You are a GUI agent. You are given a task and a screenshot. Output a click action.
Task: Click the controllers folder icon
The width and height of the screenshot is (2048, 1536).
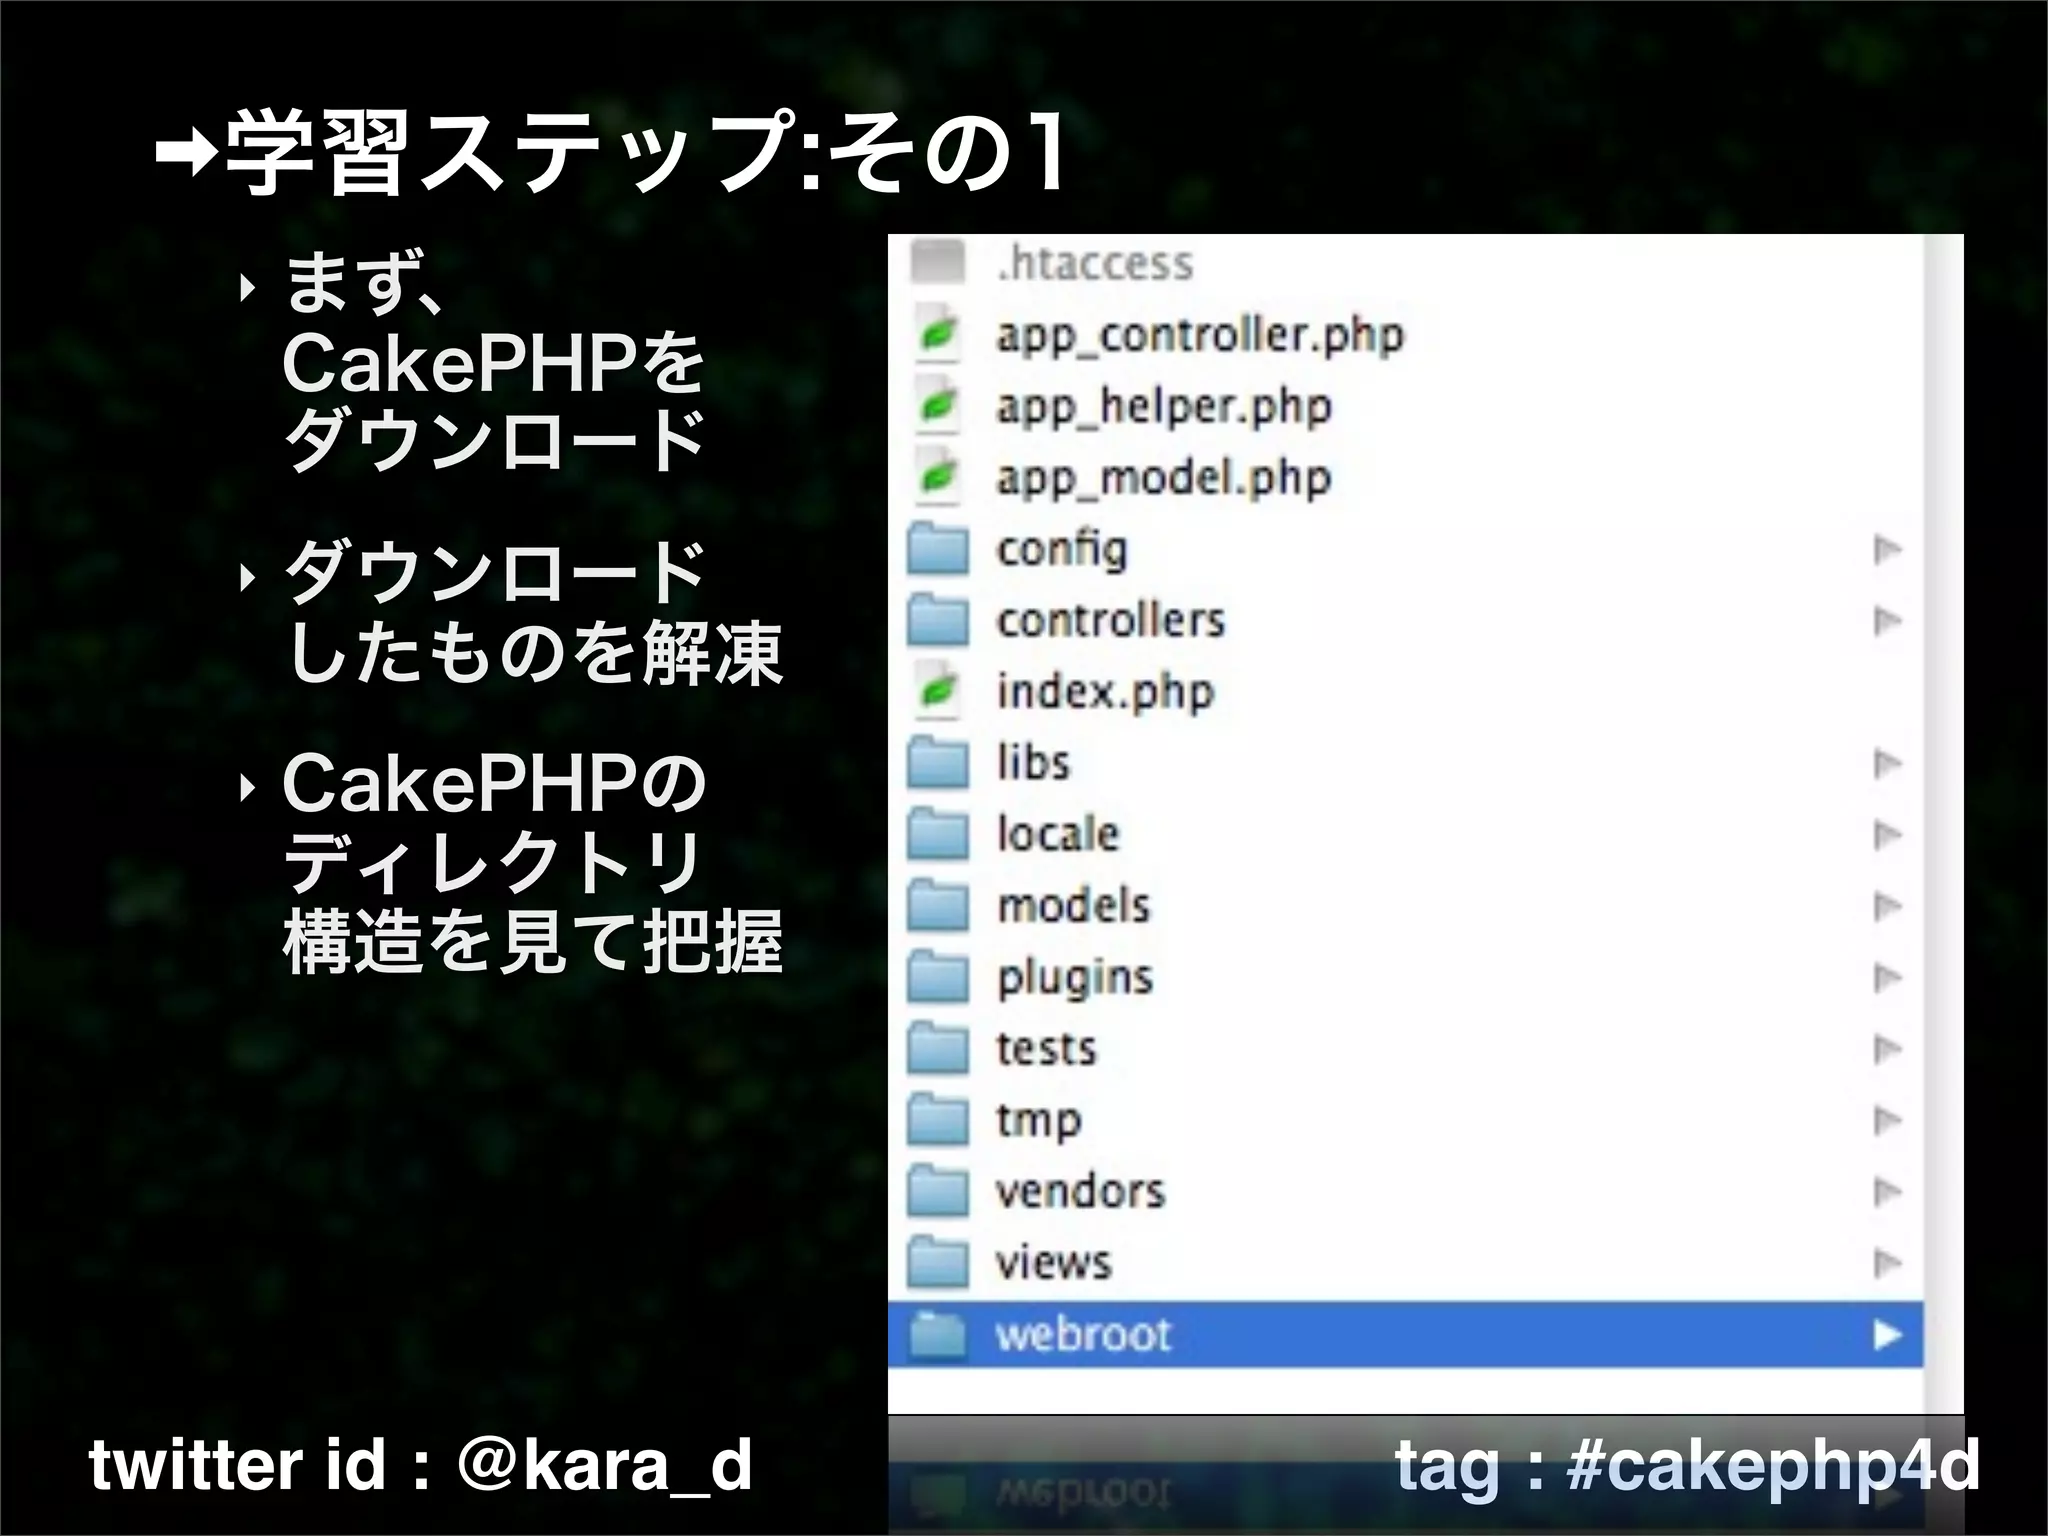pyautogui.click(x=938, y=620)
